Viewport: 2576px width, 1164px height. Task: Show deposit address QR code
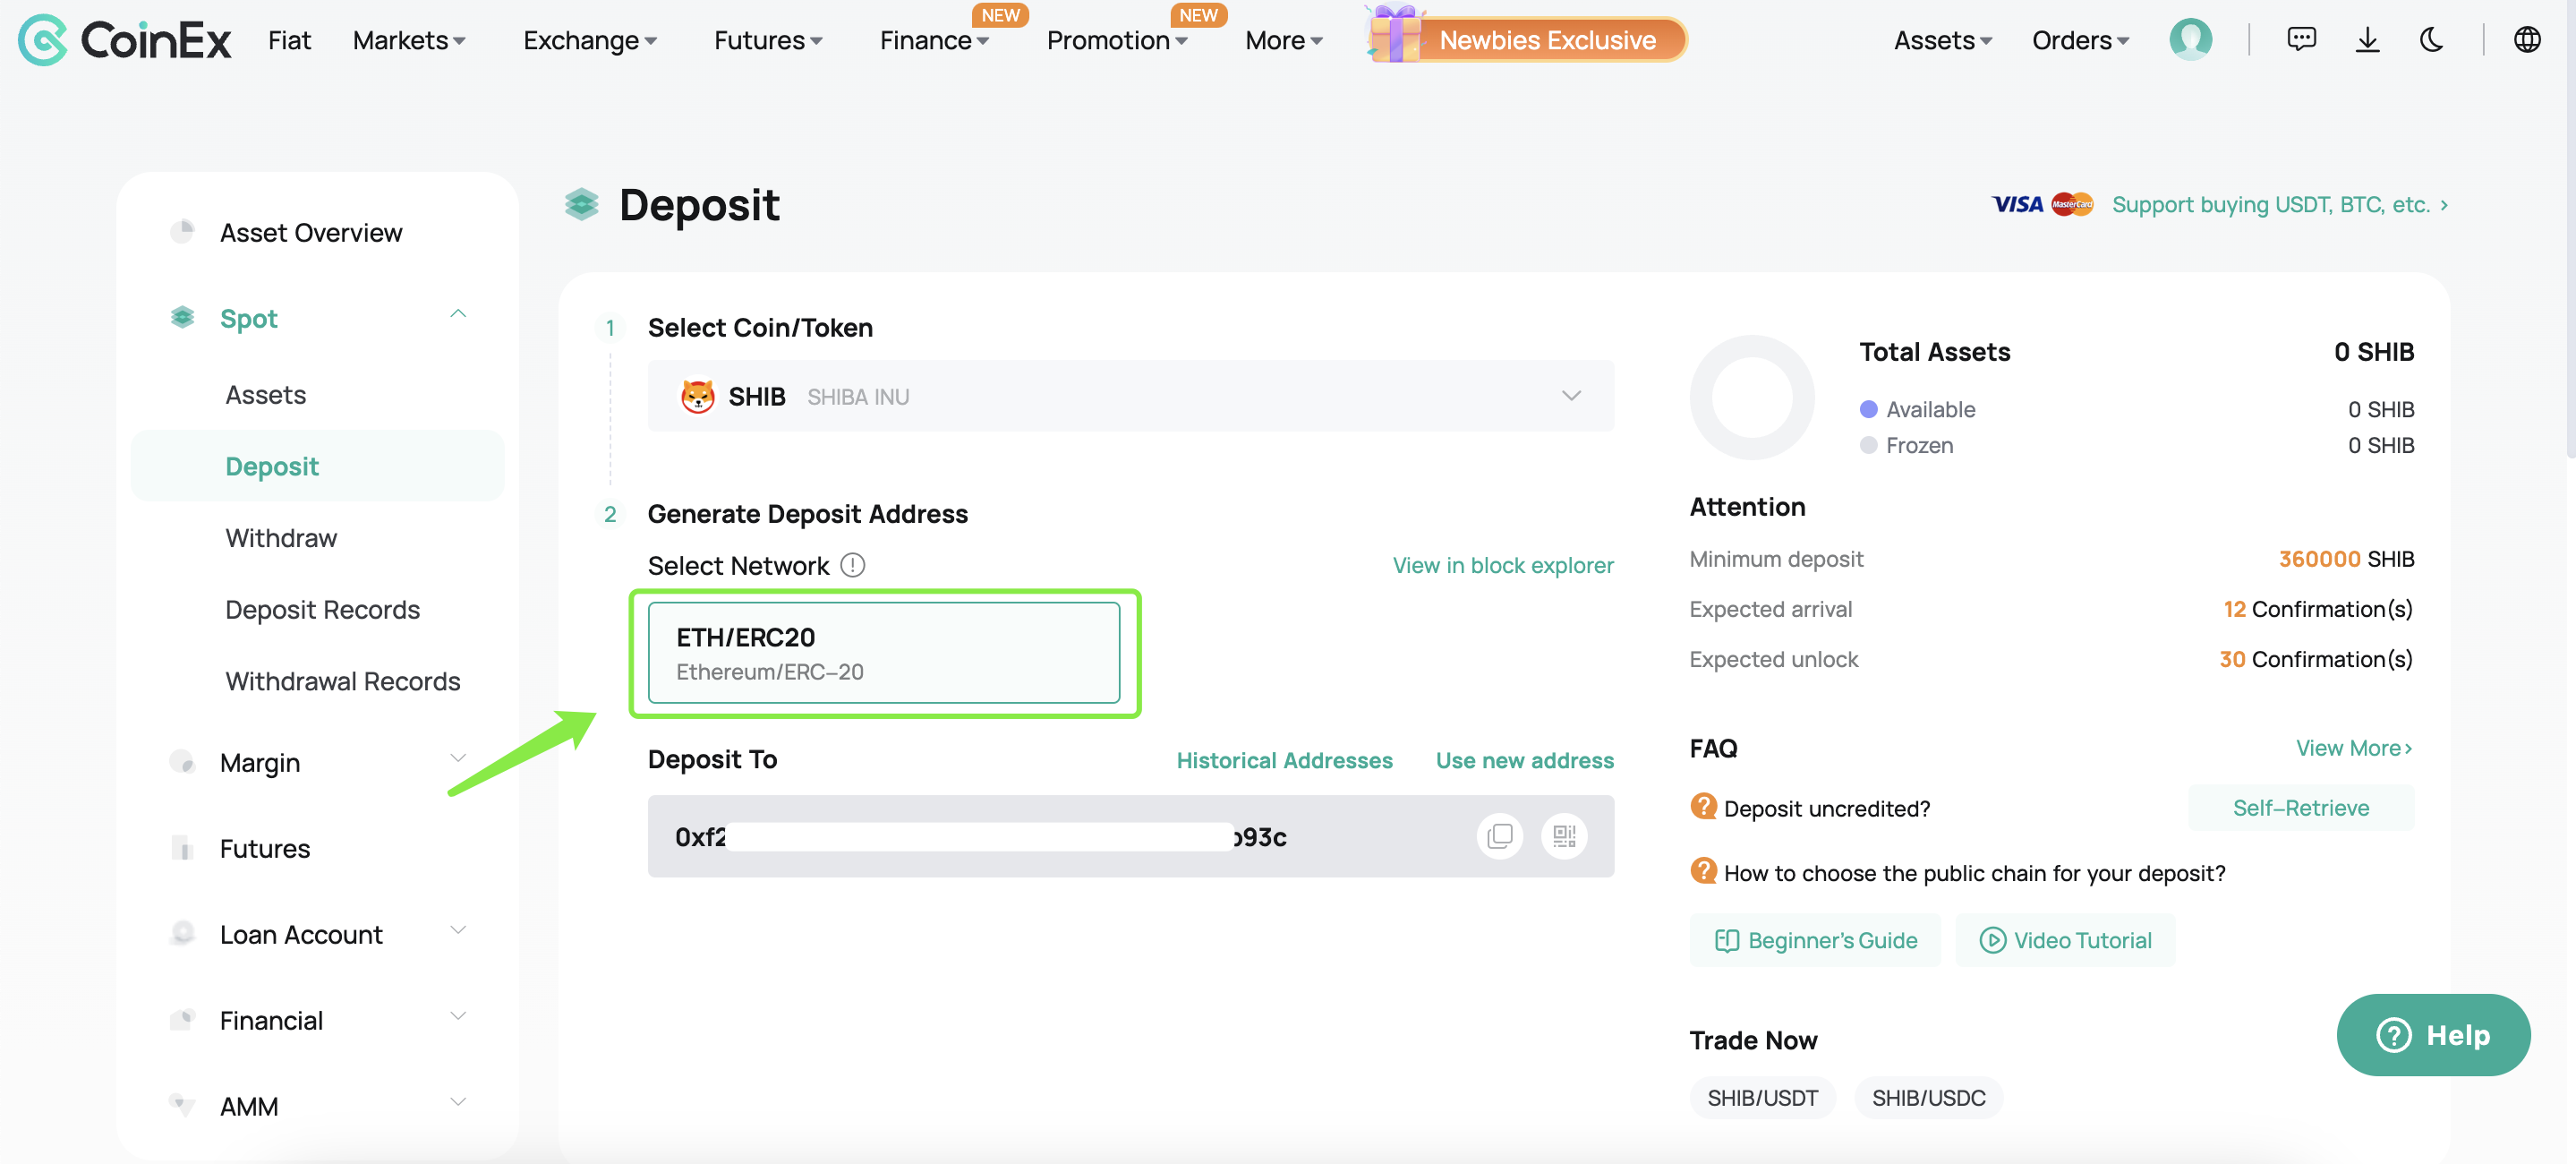[x=1564, y=836]
